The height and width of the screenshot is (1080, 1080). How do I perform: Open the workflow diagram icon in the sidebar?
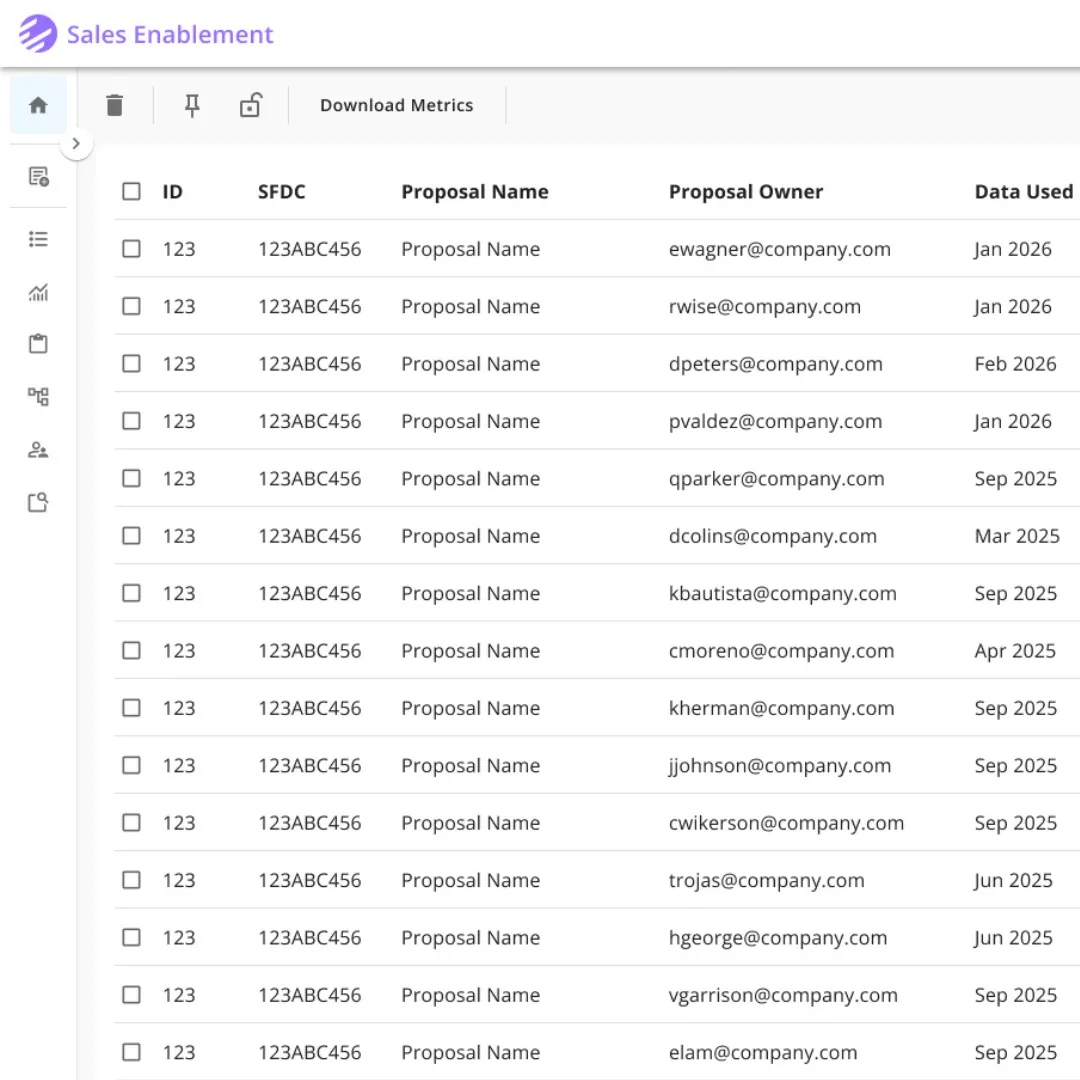click(38, 396)
